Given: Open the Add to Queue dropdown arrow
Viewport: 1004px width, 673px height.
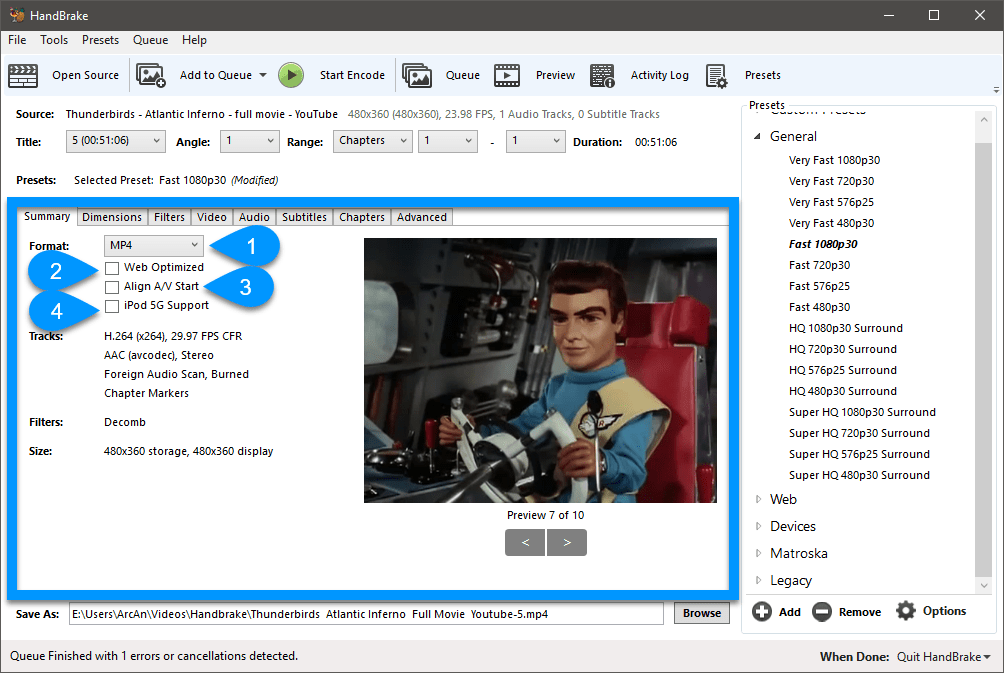Looking at the screenshot, I should coord(263,76).
